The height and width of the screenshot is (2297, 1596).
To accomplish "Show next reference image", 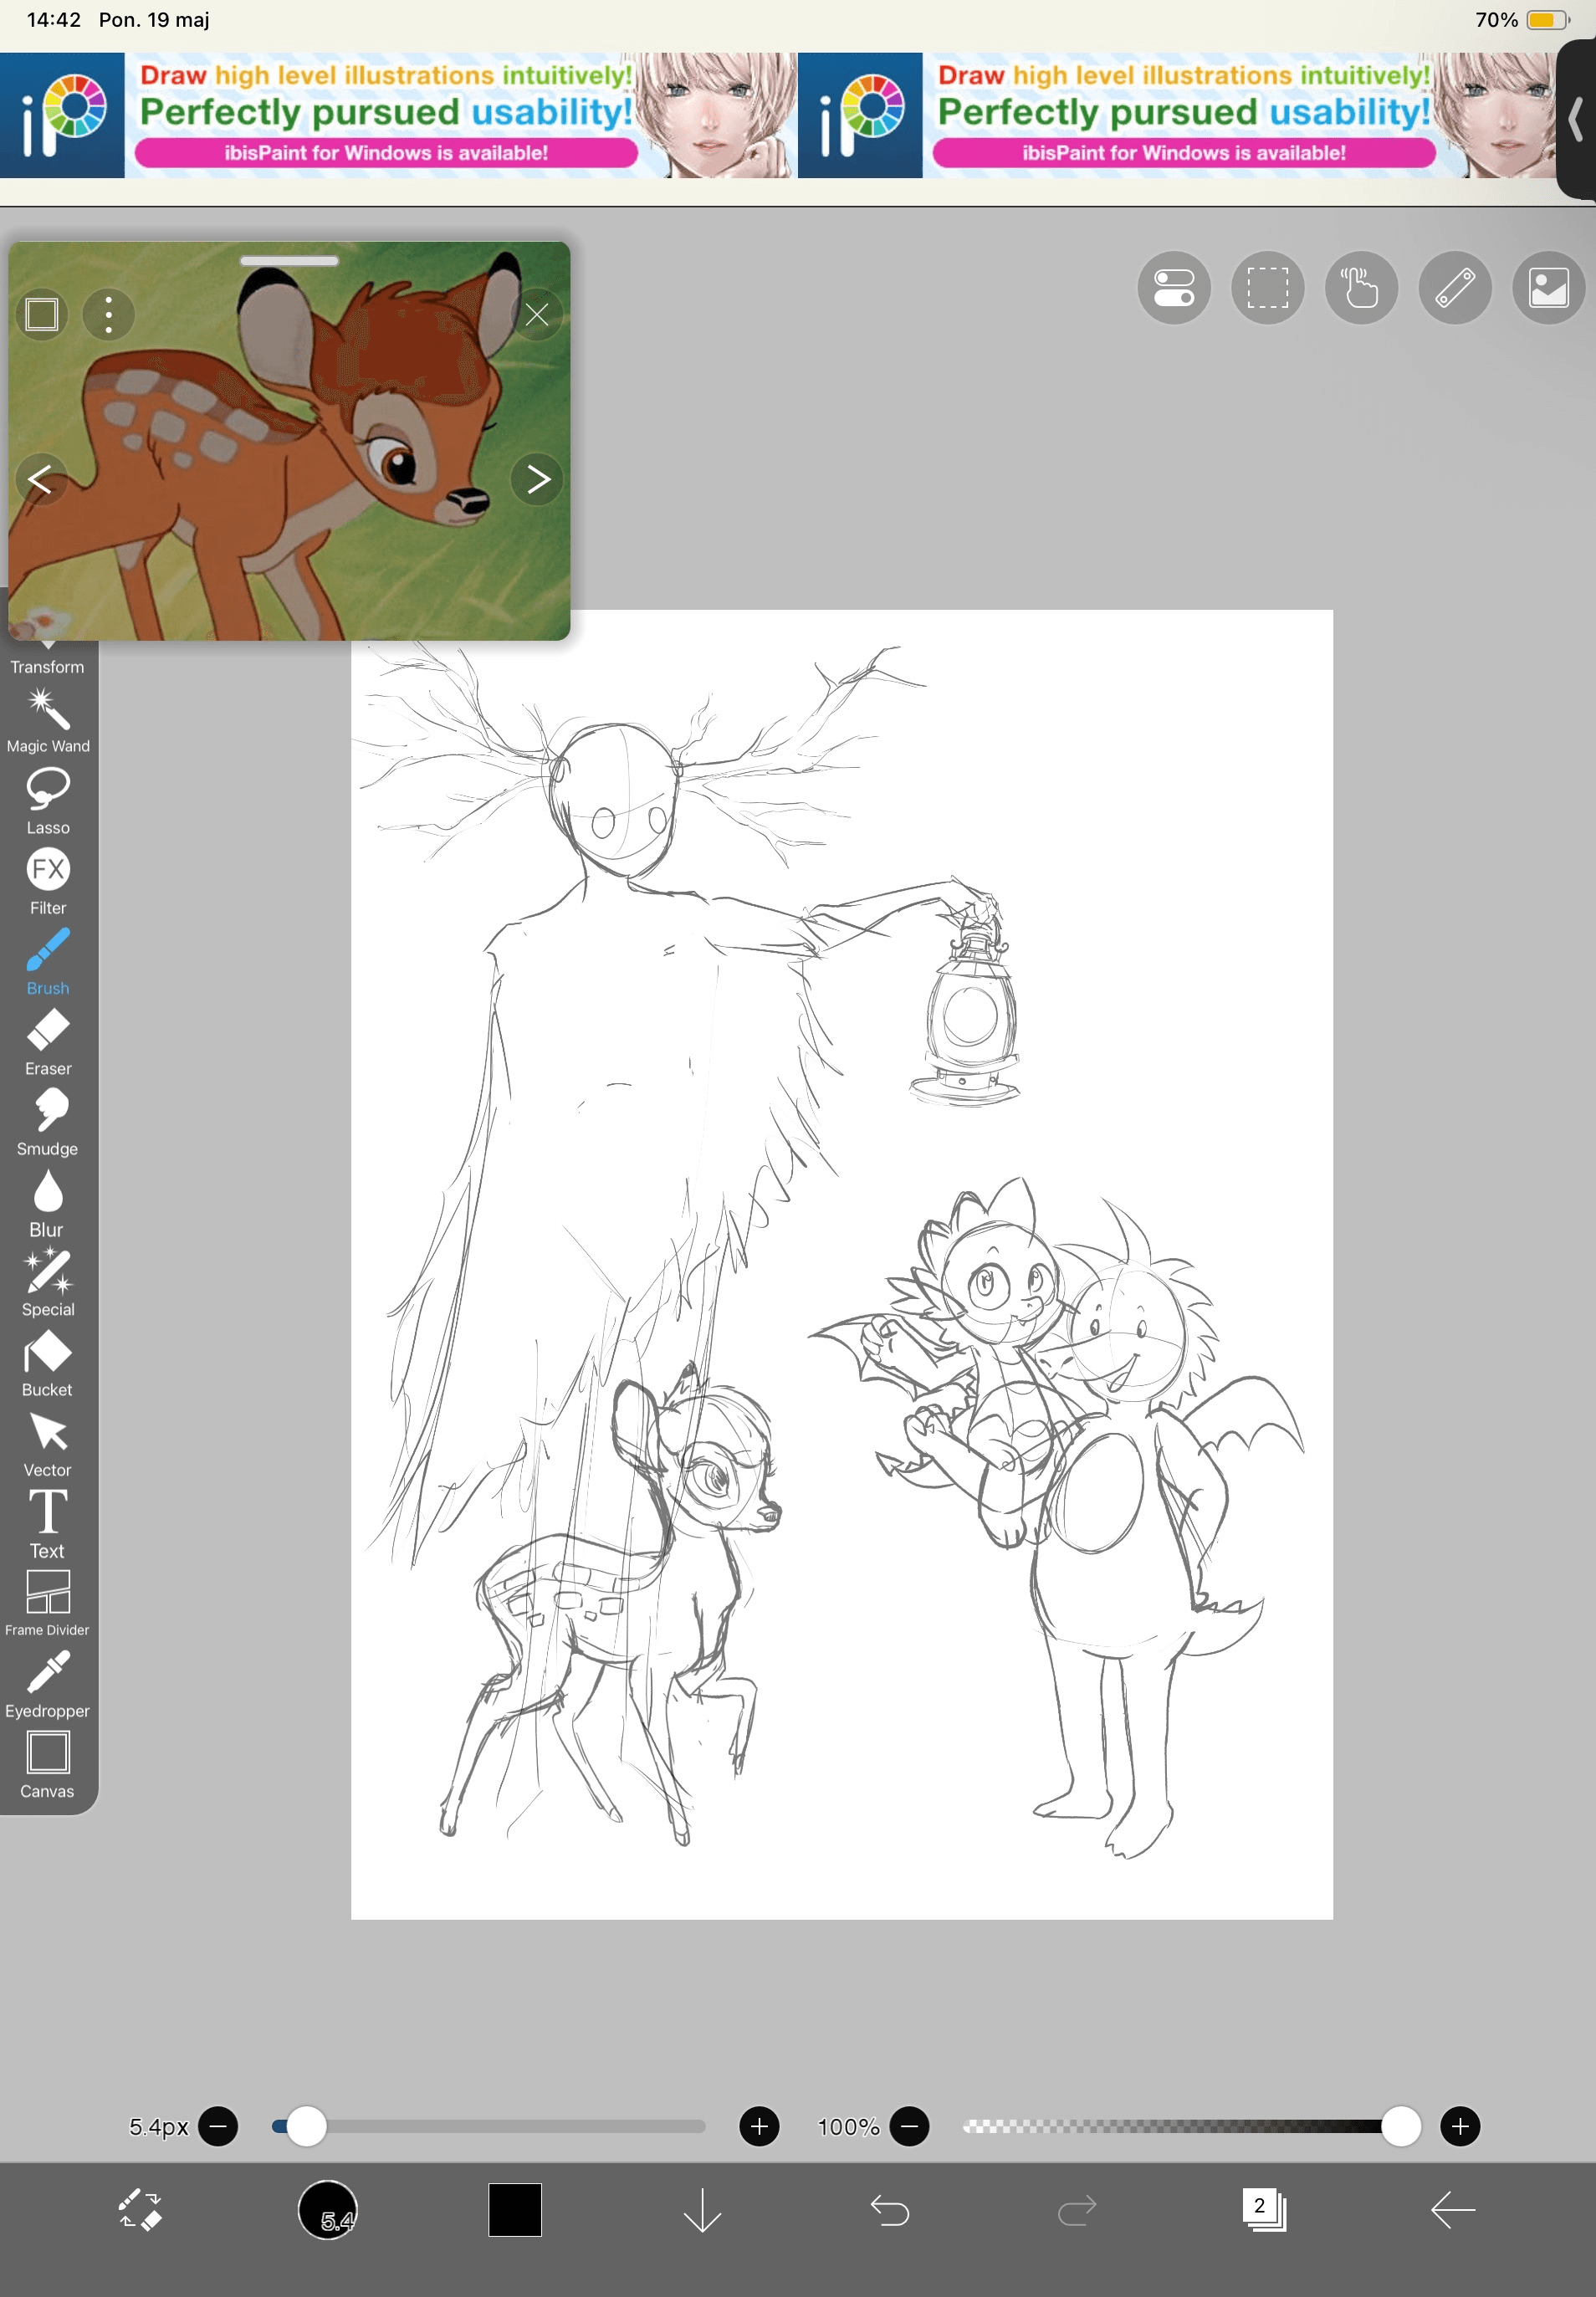I will (x=537, y=480).
